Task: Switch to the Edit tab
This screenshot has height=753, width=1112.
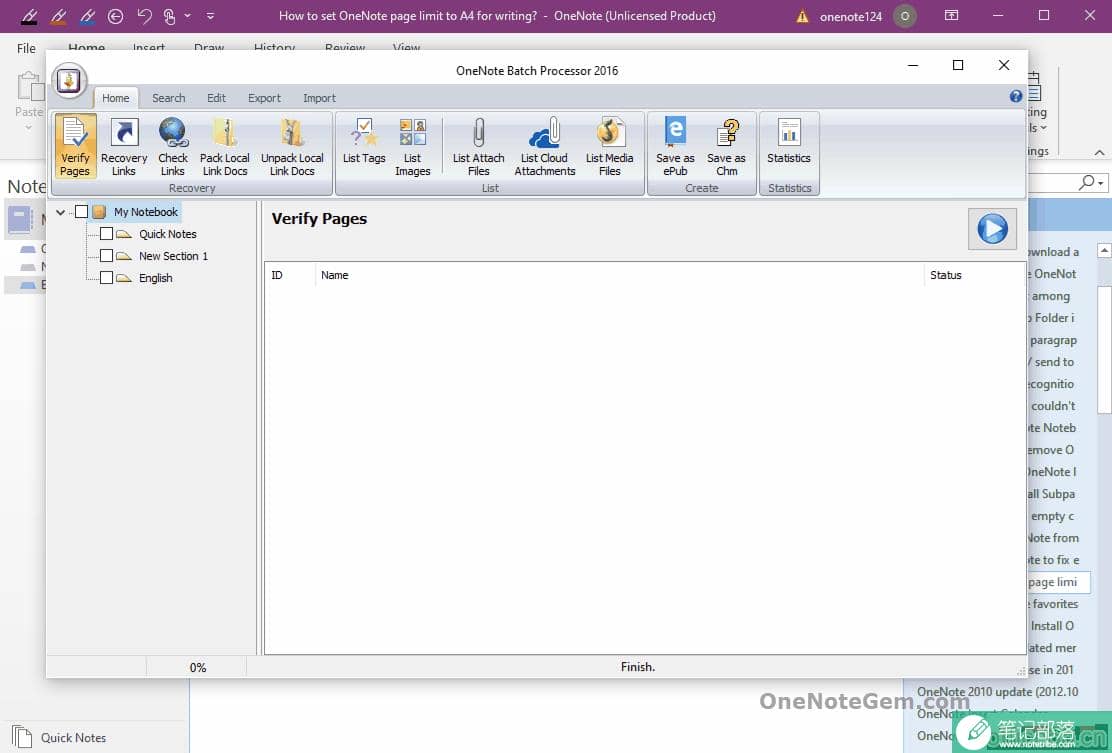Action: tap(216, 98)
